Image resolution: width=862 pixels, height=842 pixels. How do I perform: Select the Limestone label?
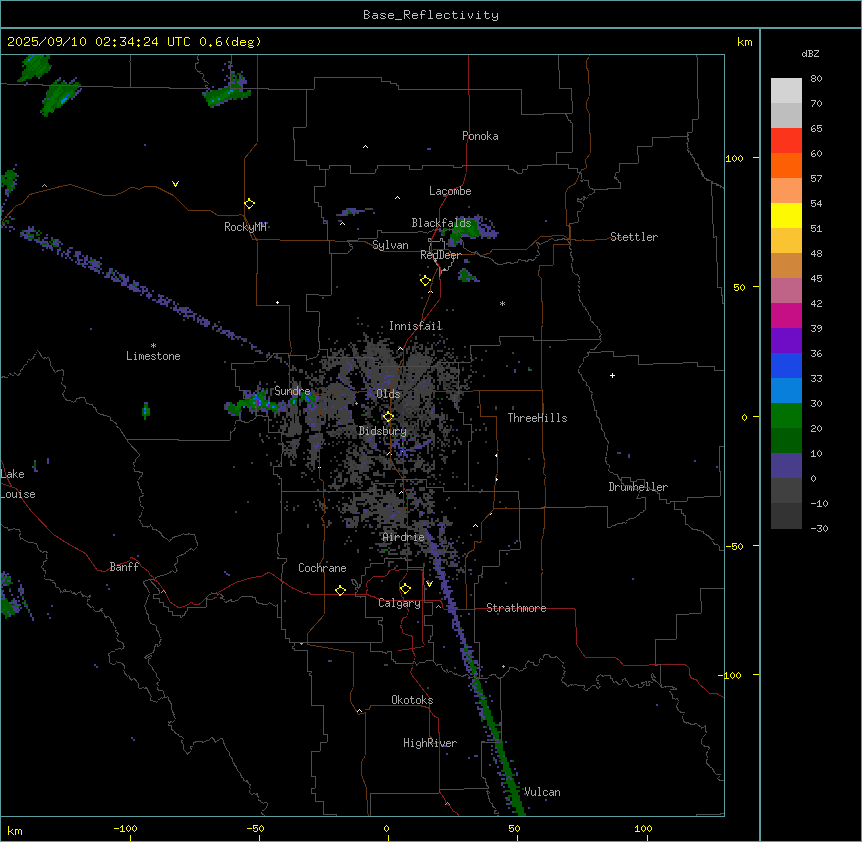tap(153, 356)
